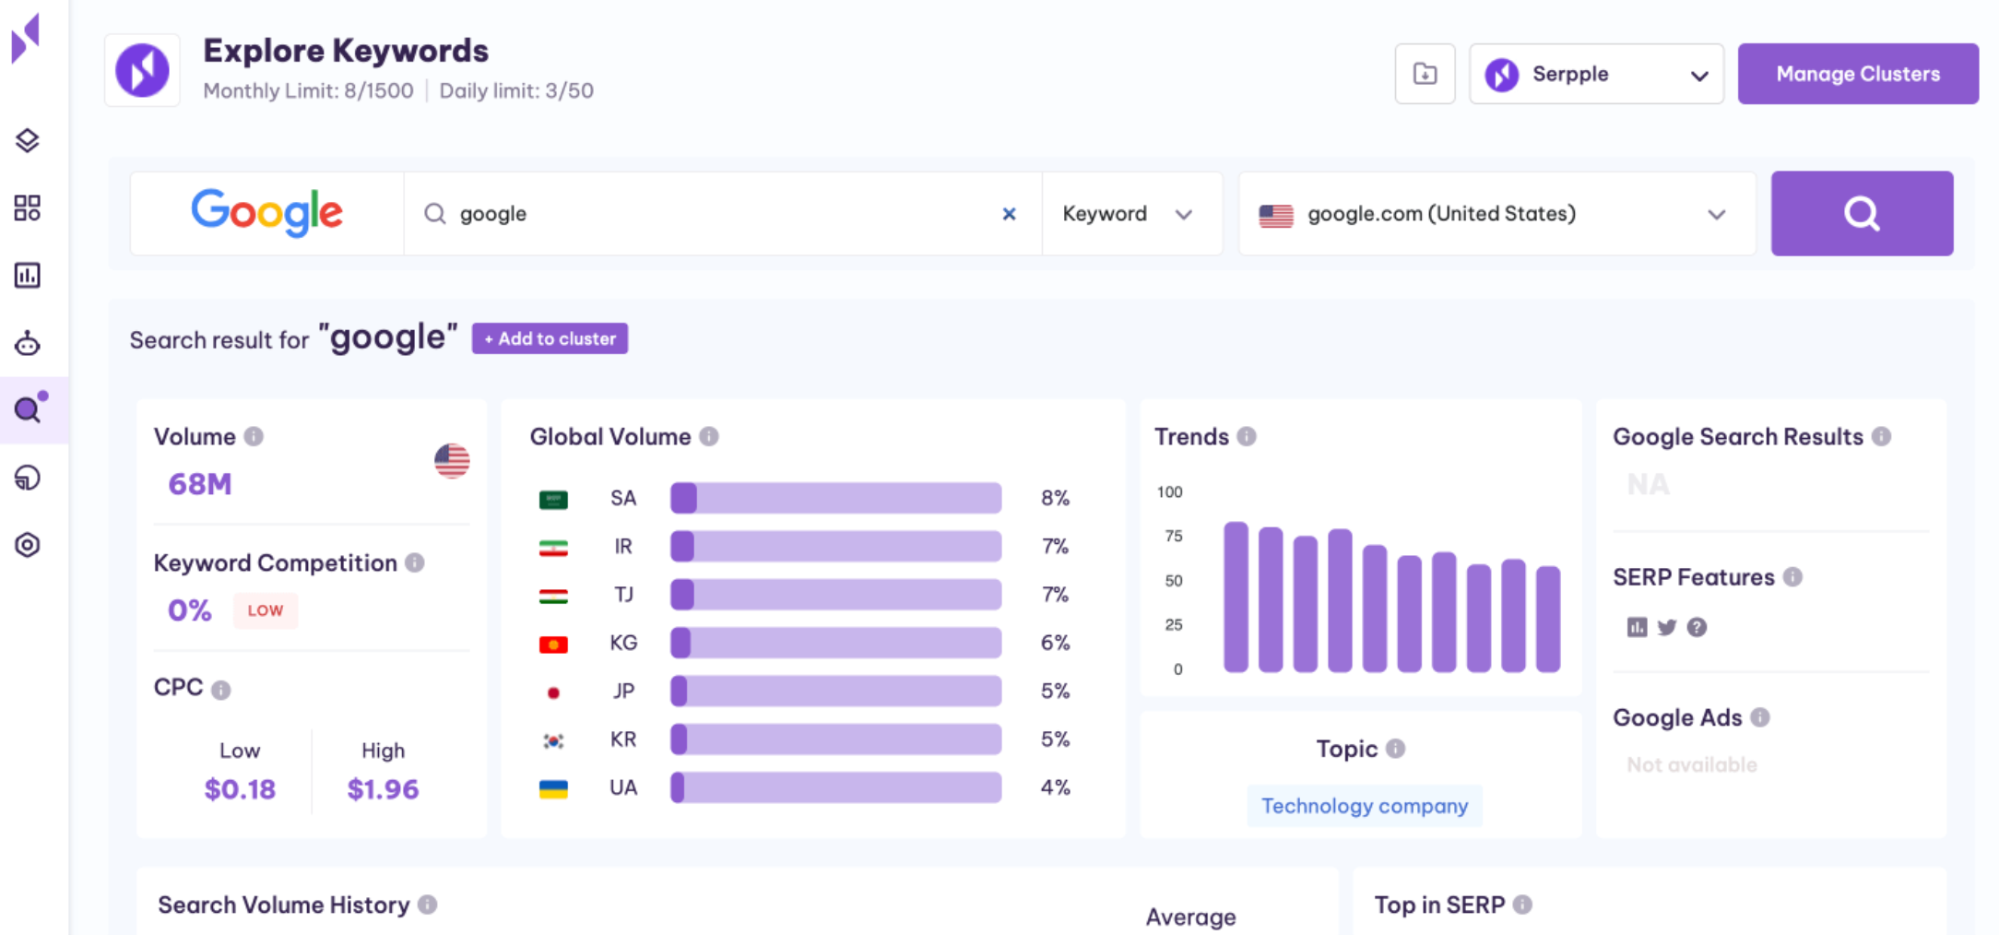
Task: Click the UA global volume bar
Action: click(836, 788)
